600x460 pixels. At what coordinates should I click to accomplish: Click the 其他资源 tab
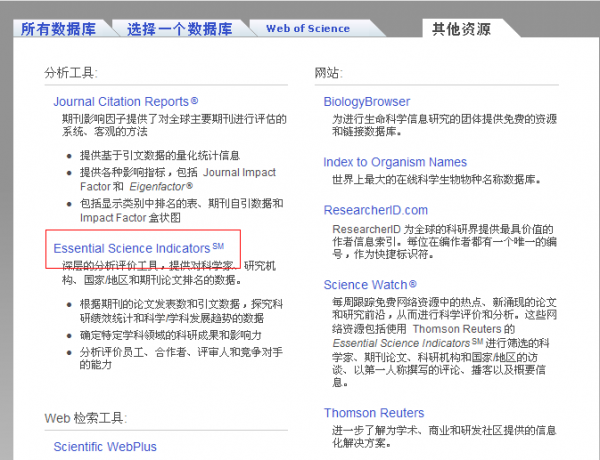461,29
